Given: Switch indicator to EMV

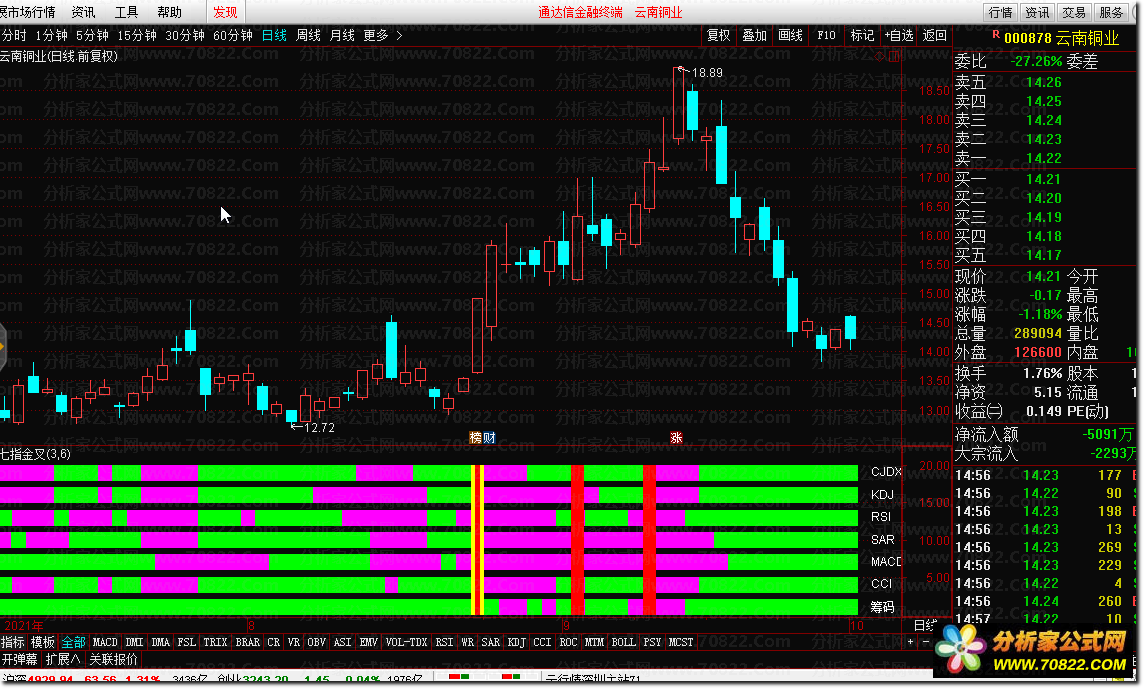Looking at the screenshot, I should pyautogui.click(x=369, y=642).
